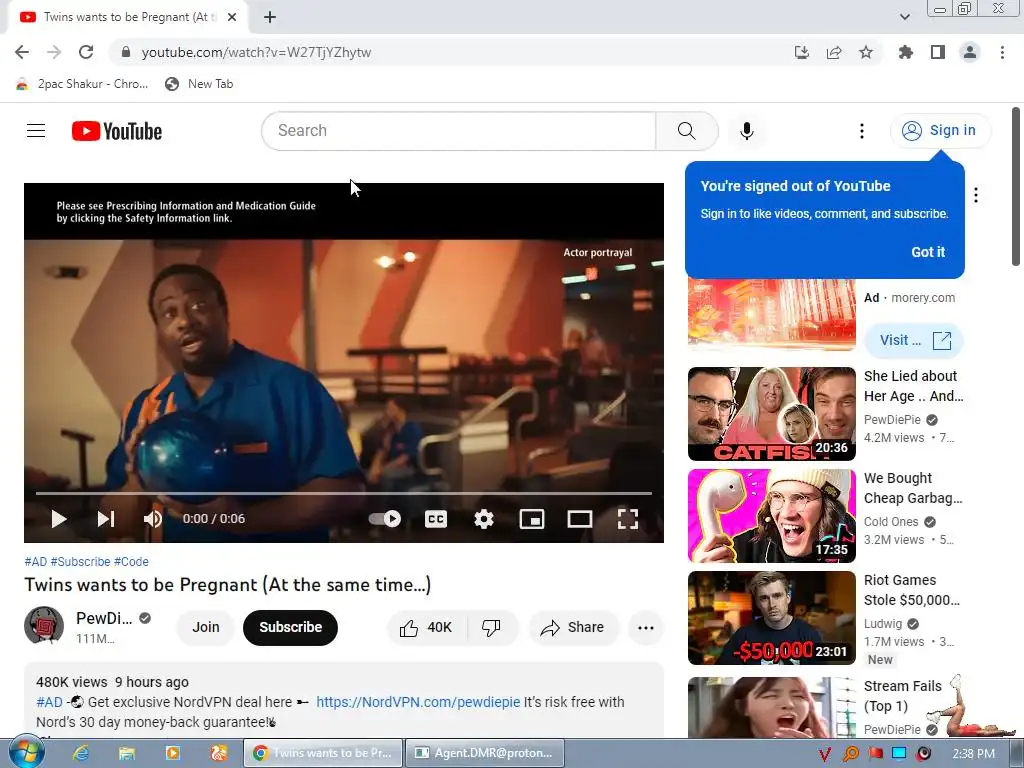This screenshot has height=768, width=1024.
Task: Install app icon in address bar
Action: tap(801, 52)
